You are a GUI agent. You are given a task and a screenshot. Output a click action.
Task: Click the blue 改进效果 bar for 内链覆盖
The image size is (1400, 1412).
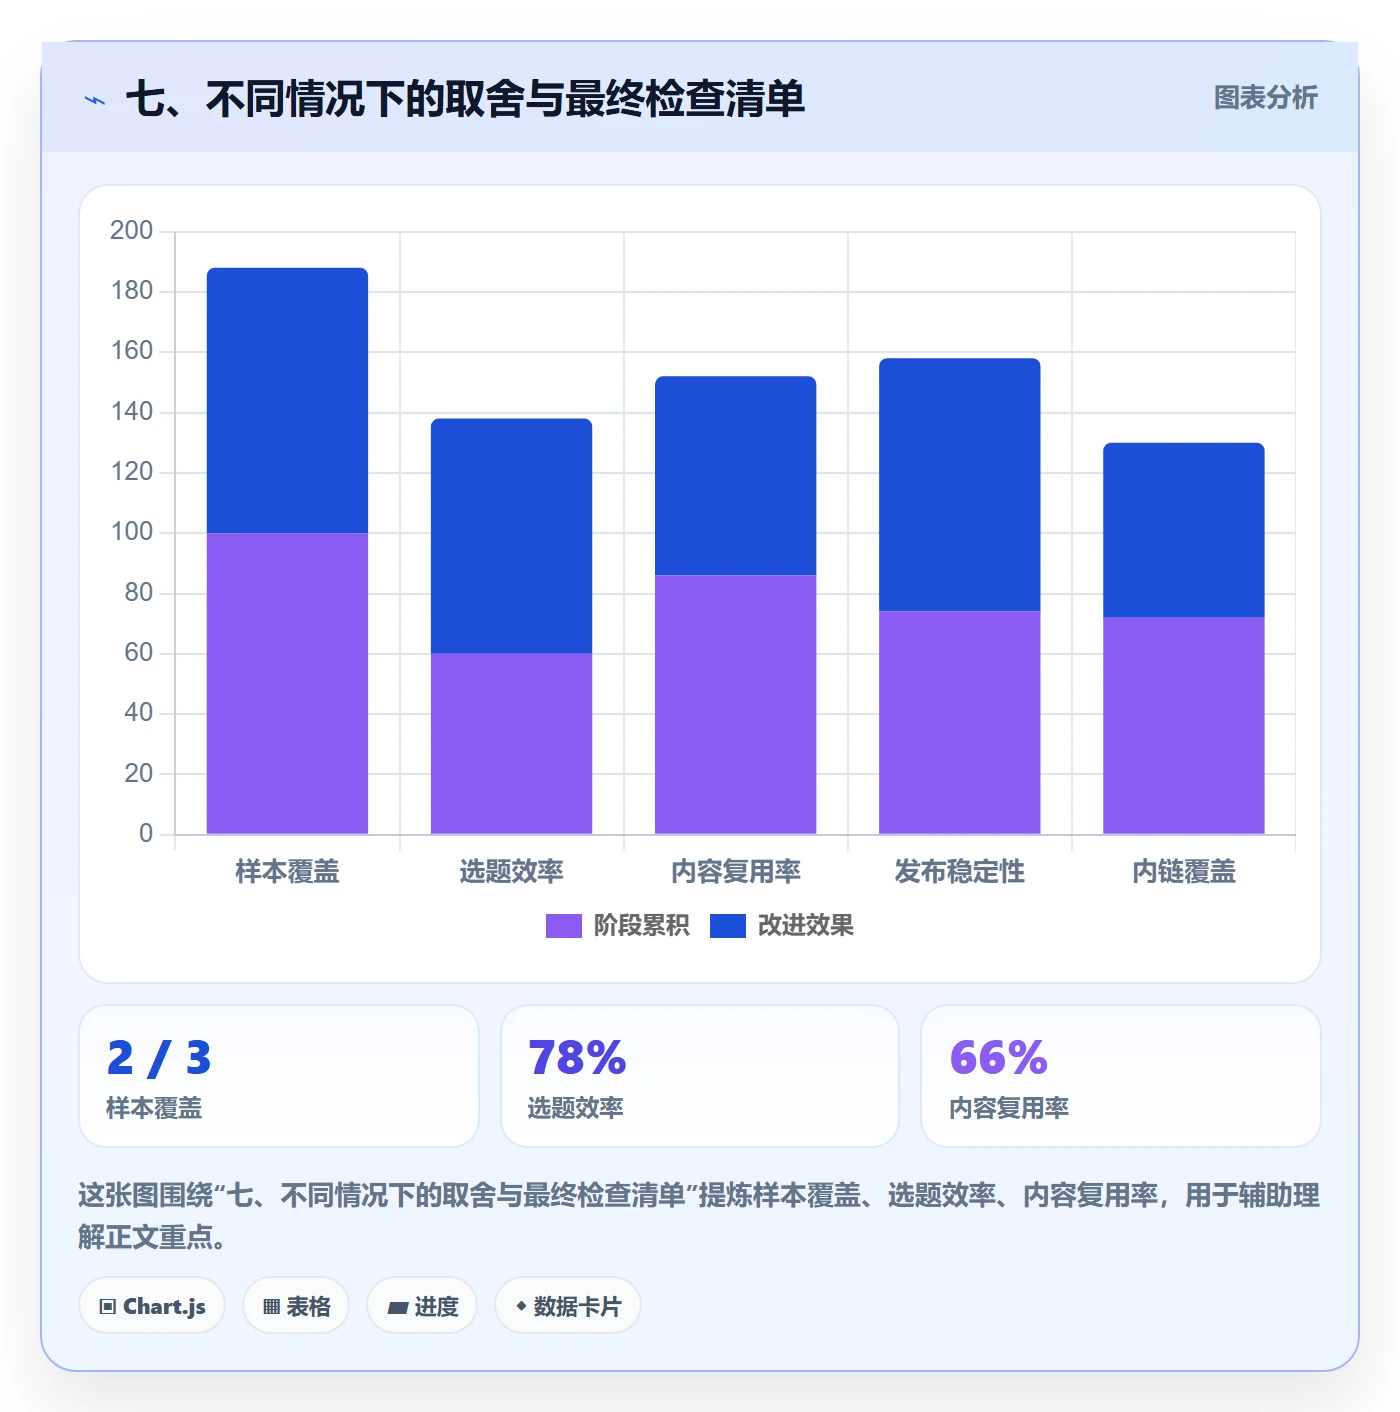tap(1183, 530)
